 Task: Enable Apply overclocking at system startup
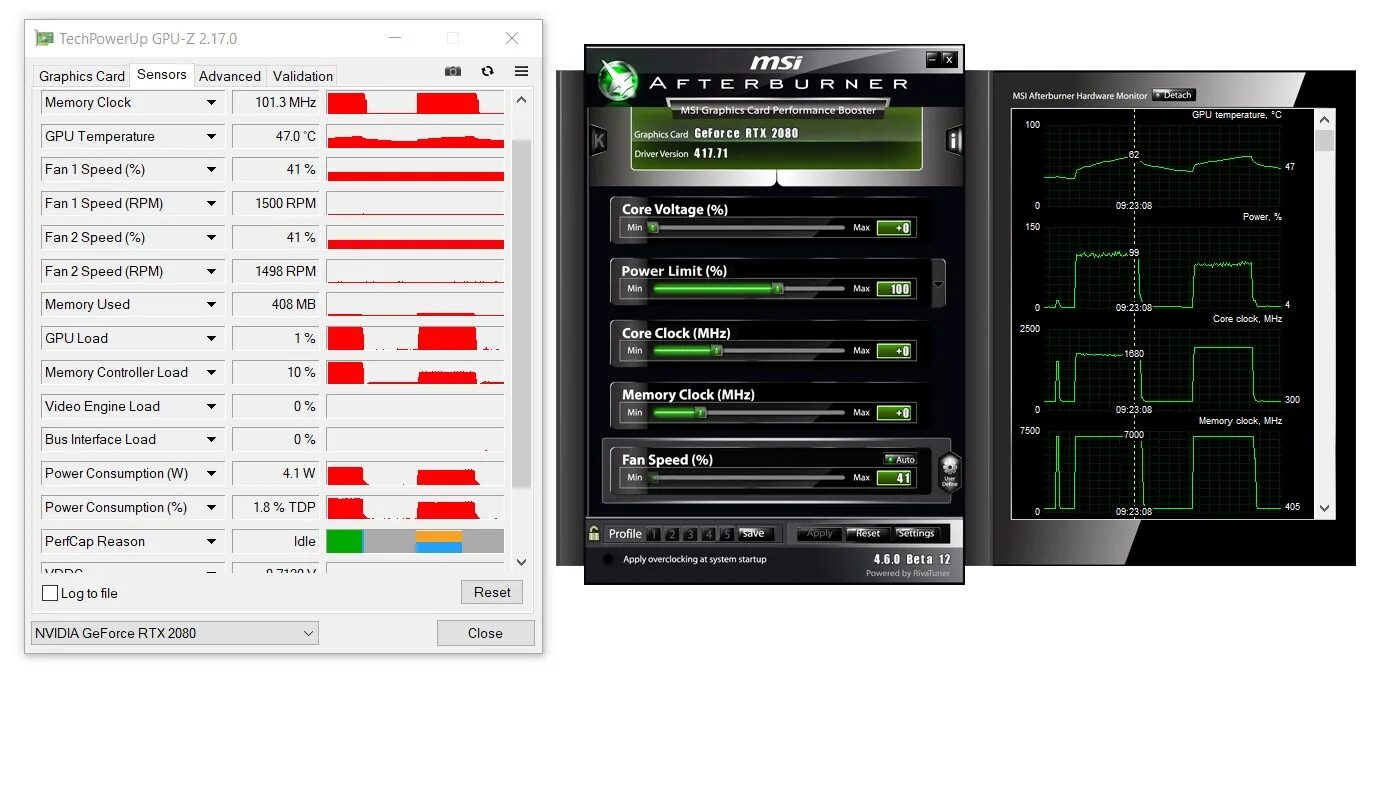(x=607, y=559)
